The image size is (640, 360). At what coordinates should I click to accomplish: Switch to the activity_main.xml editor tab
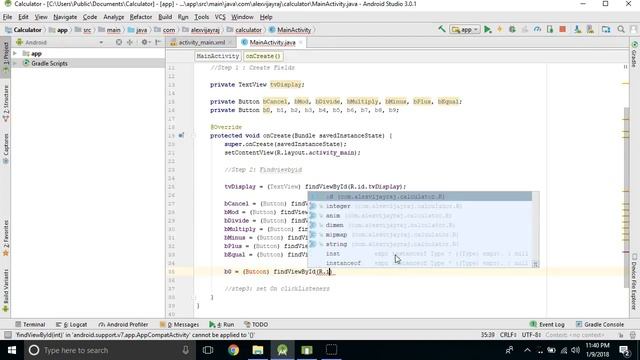[x=201, y=42]
